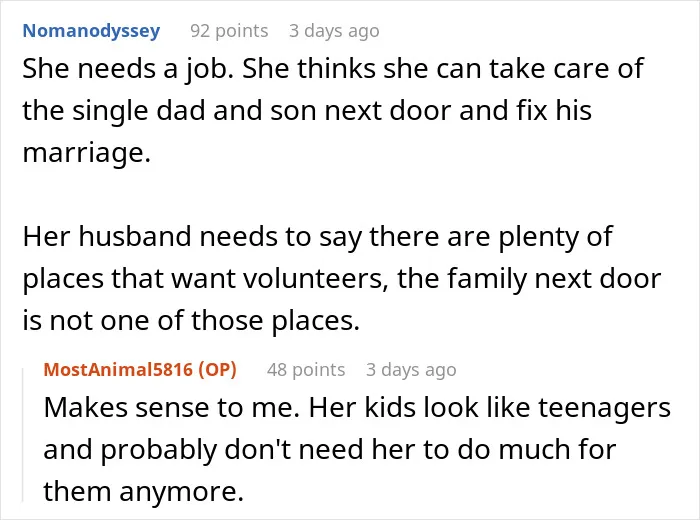Click the line starting "and probably don't need her"

coord(330,450)
